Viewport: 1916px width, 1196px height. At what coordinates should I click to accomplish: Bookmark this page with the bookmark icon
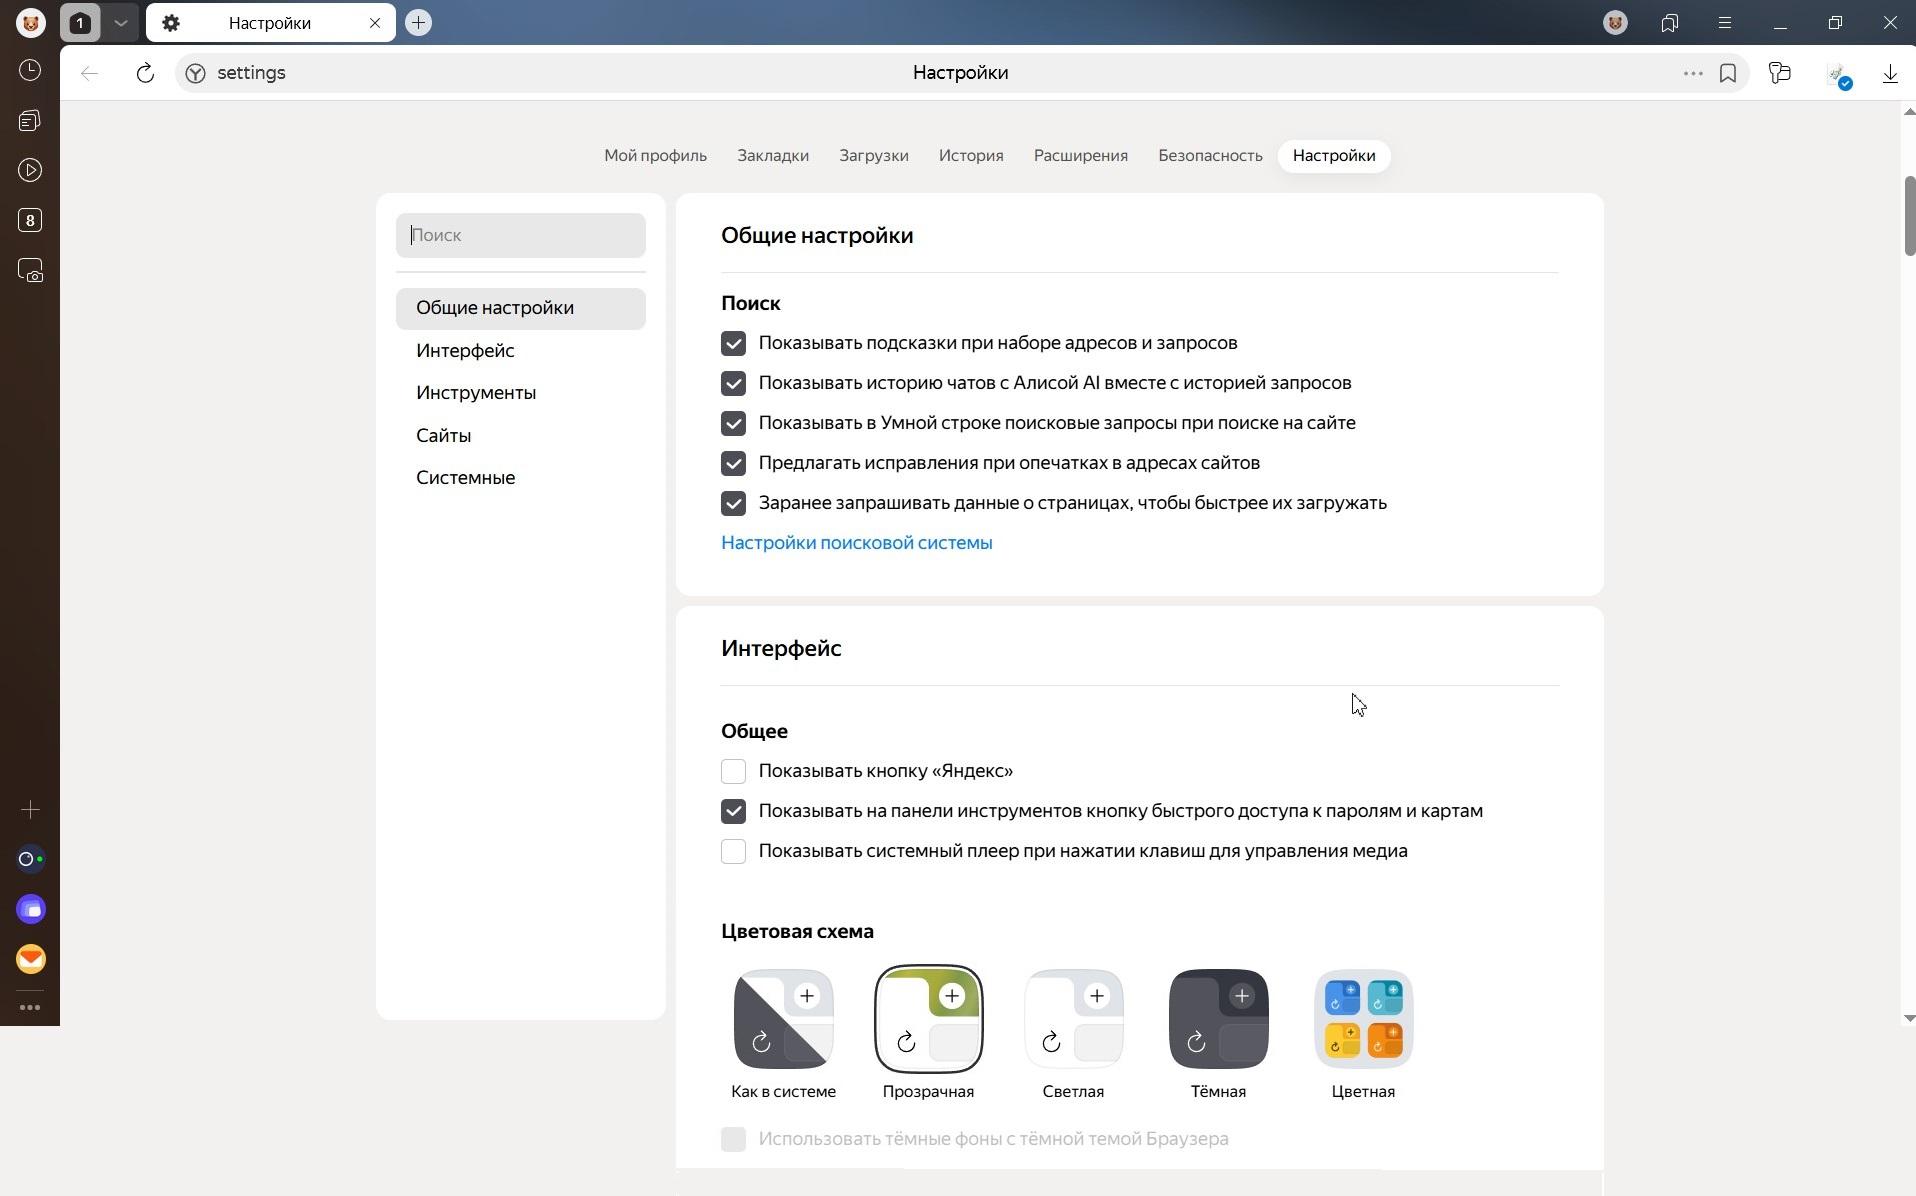click(x=1727, y=73)
